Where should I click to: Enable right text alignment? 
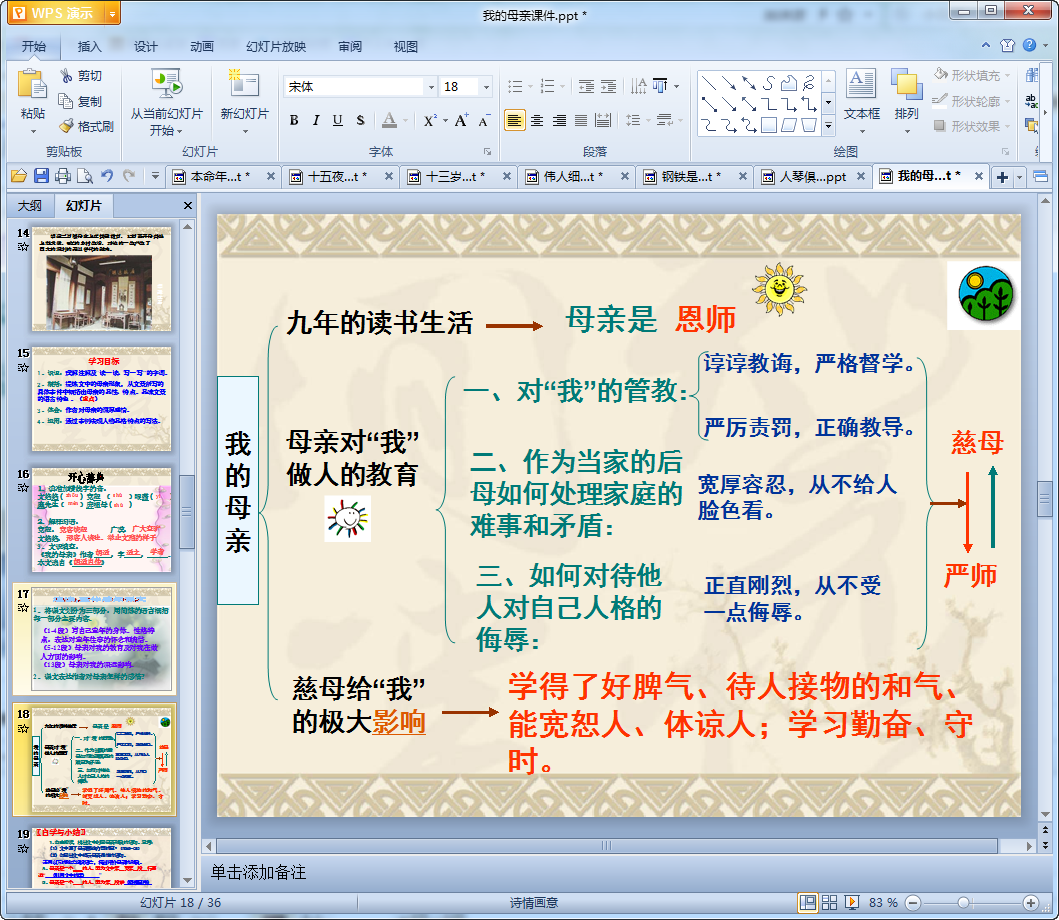click(x=559, y=121)
